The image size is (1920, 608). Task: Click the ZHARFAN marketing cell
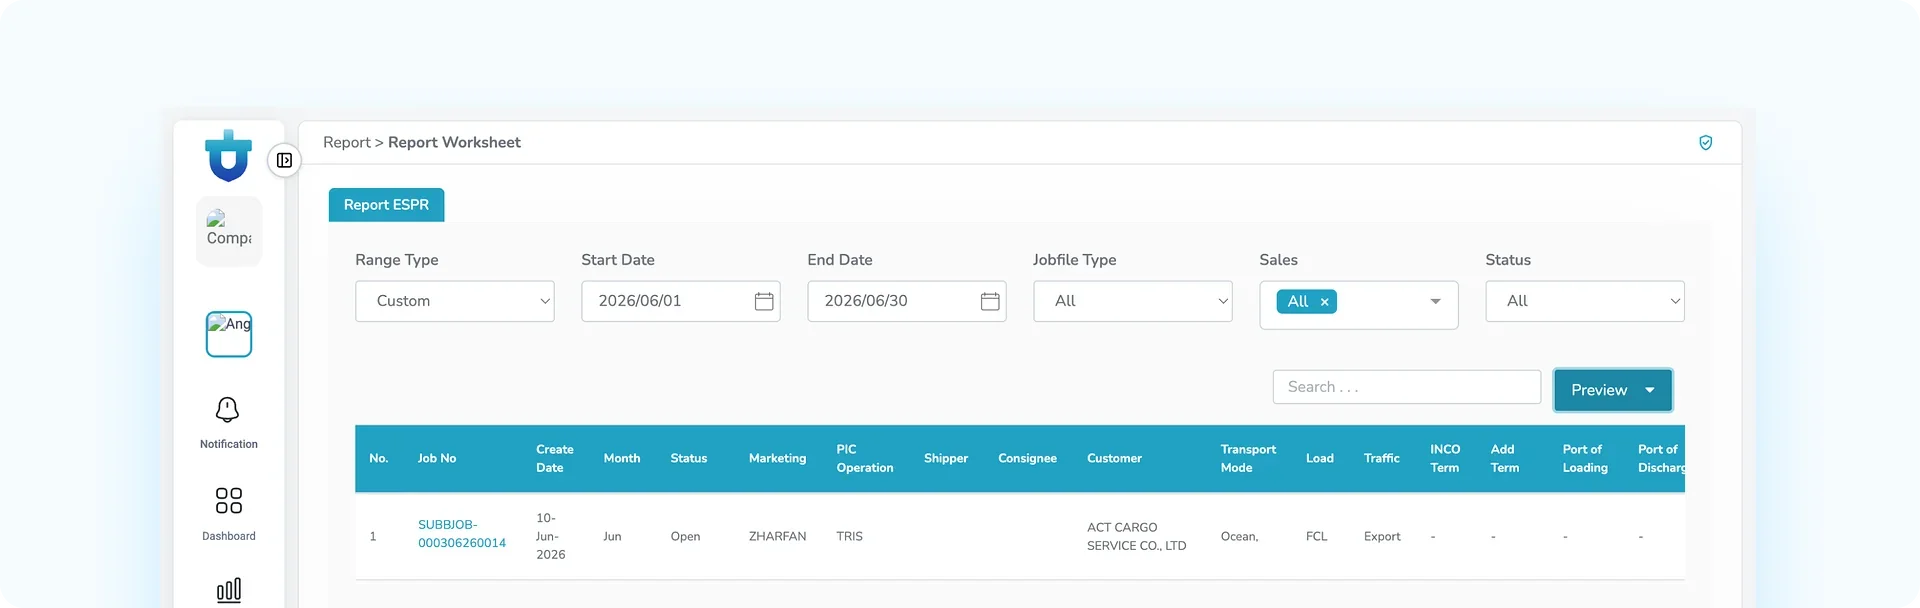coord(777,537)
